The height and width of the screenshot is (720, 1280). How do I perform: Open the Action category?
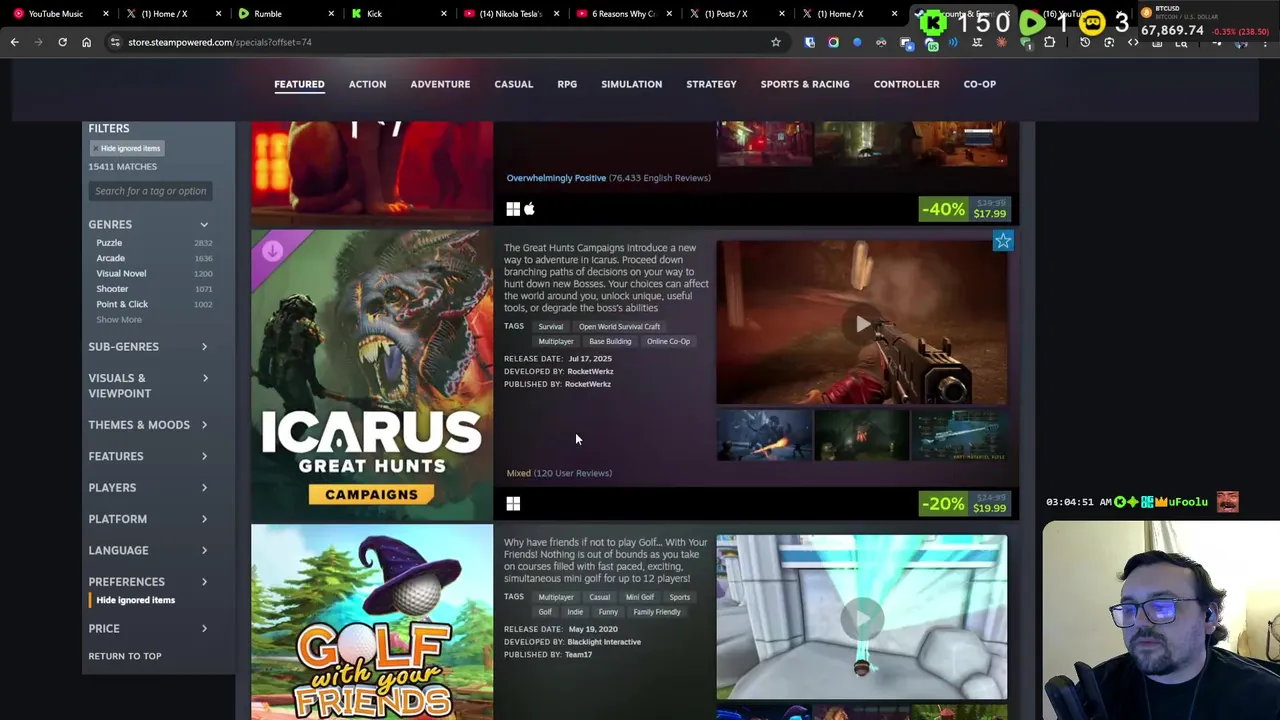click(x=367, y=84)
